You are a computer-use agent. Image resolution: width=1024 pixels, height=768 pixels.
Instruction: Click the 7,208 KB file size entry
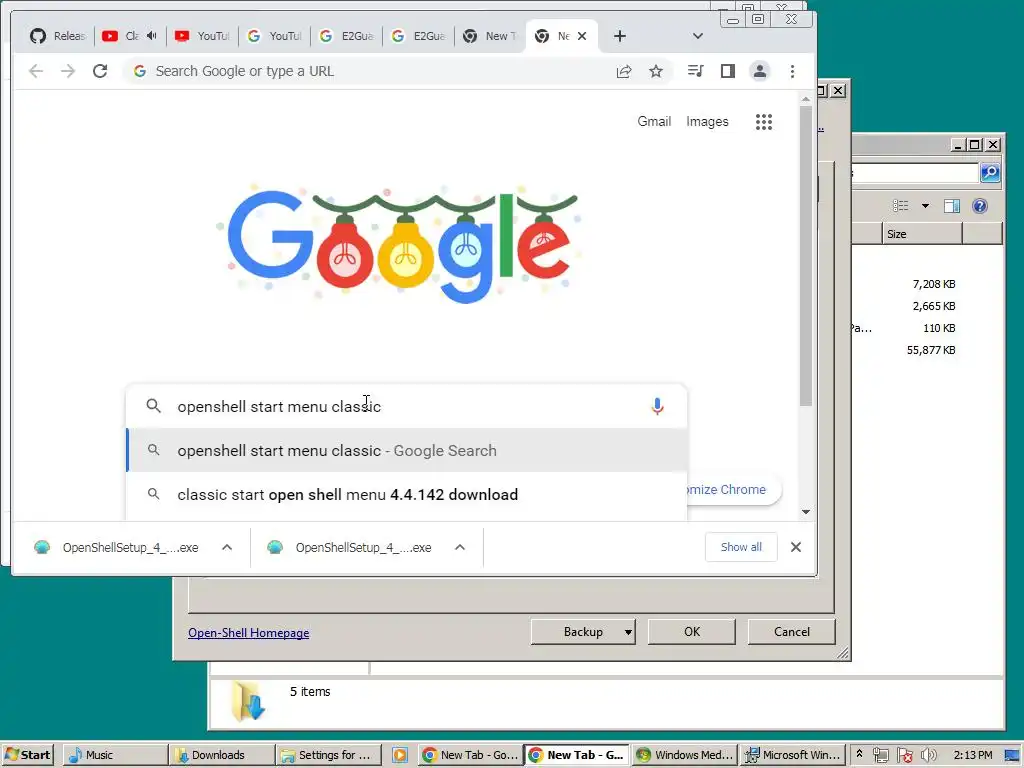point(933,284)
